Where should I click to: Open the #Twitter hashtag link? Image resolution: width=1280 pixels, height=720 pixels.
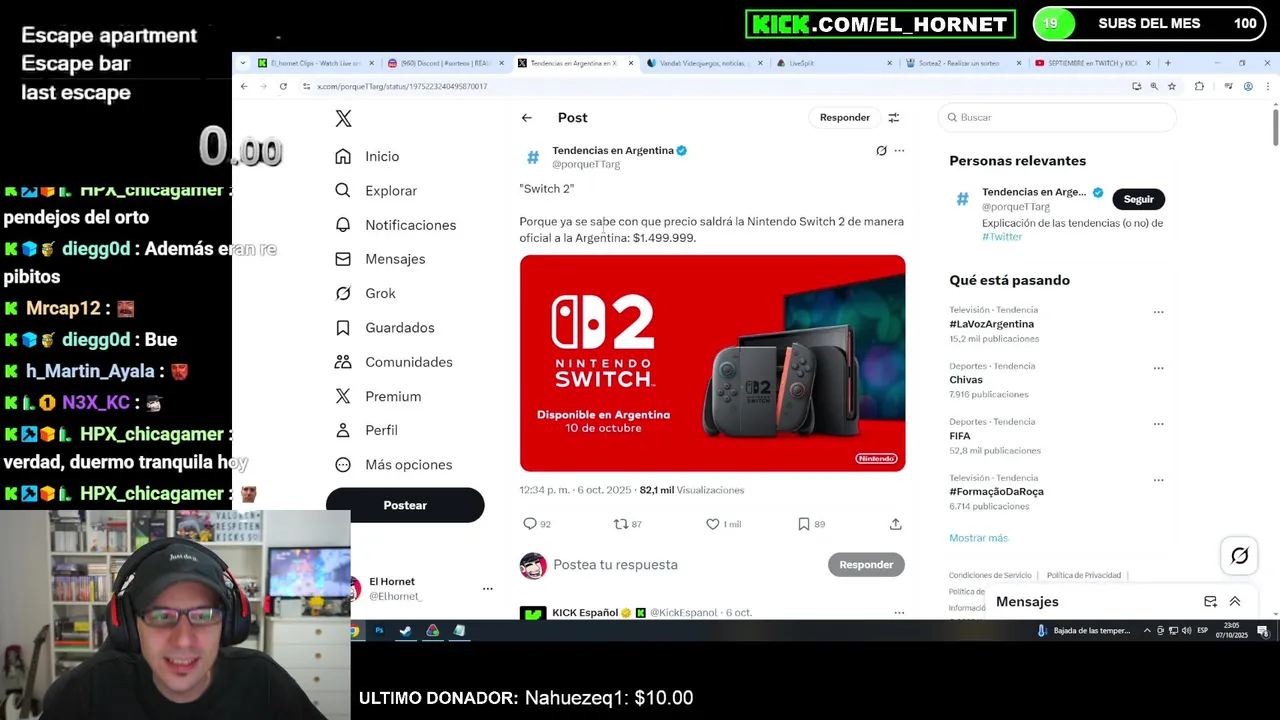(x=1002, y=237)
